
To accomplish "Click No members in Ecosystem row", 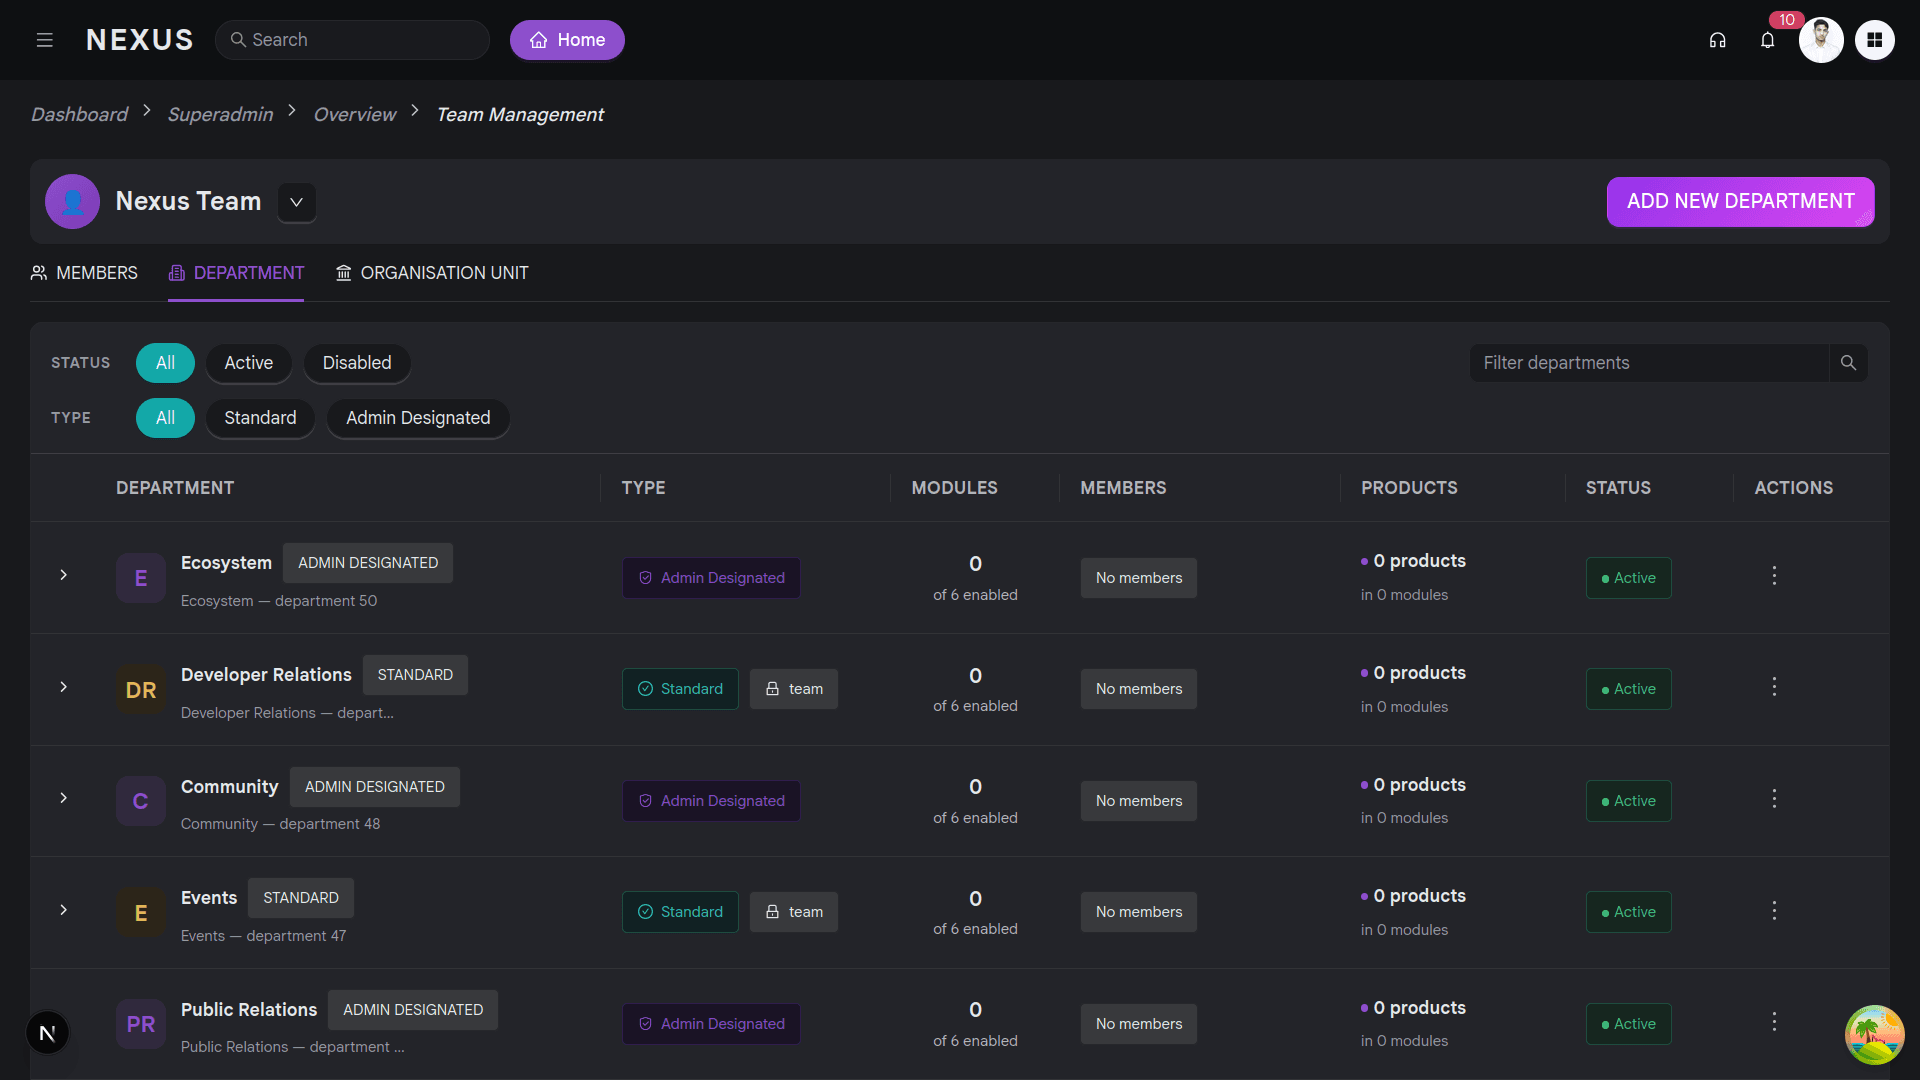I will coord(1138,578).
